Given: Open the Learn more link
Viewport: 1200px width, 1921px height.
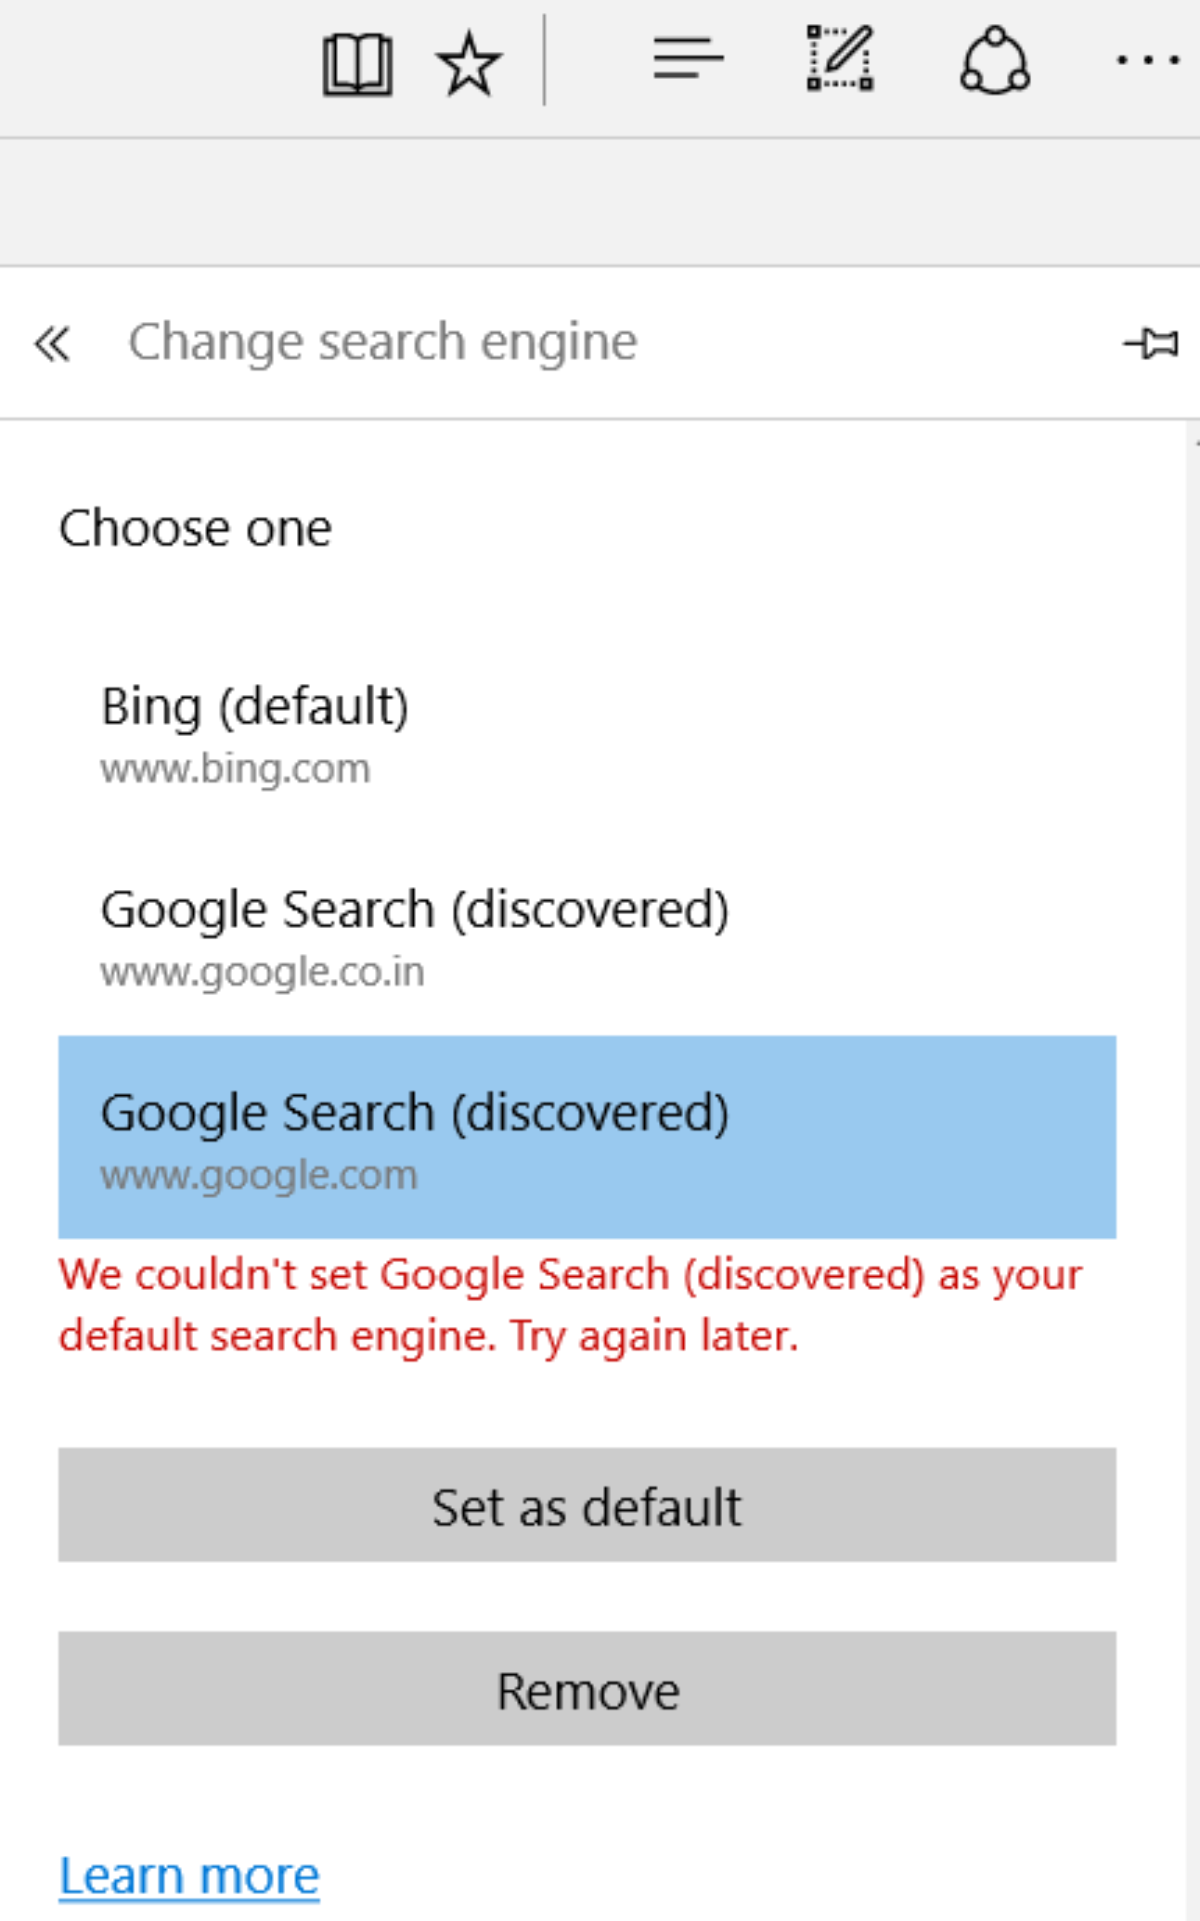Looking at the screenshot, I should tap(189, 1876).
